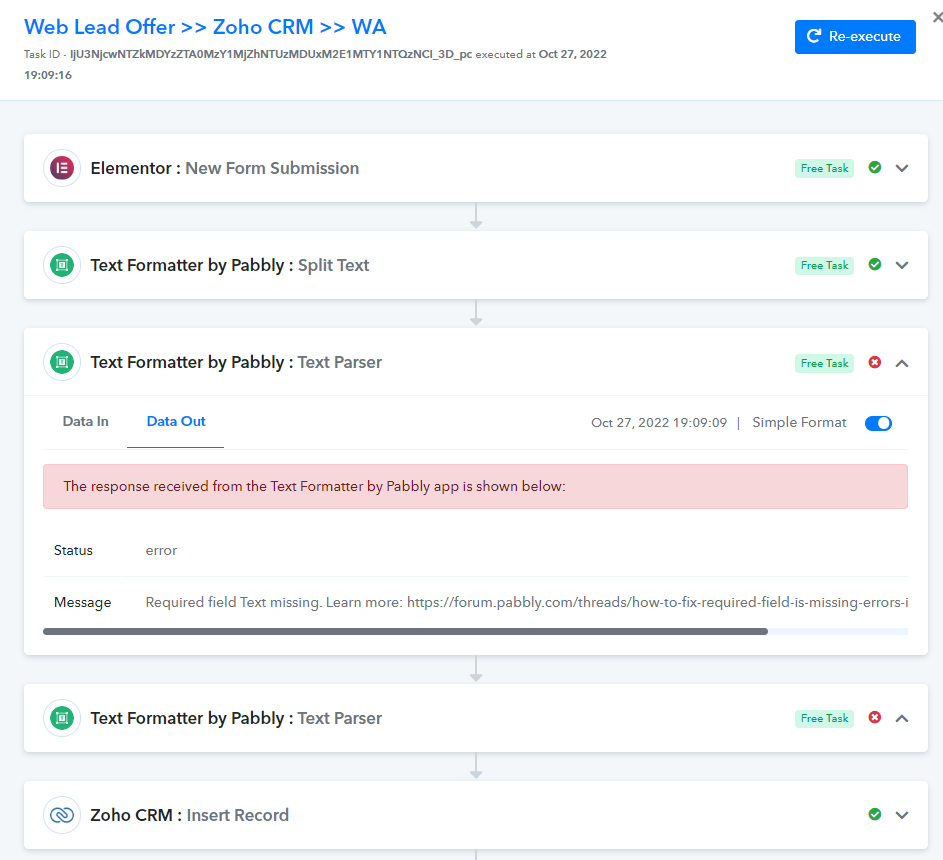Click the green success check on Zoho CRM
Image resolution: width=943 pixels, height=860 pixels.
tap(875, 814)
